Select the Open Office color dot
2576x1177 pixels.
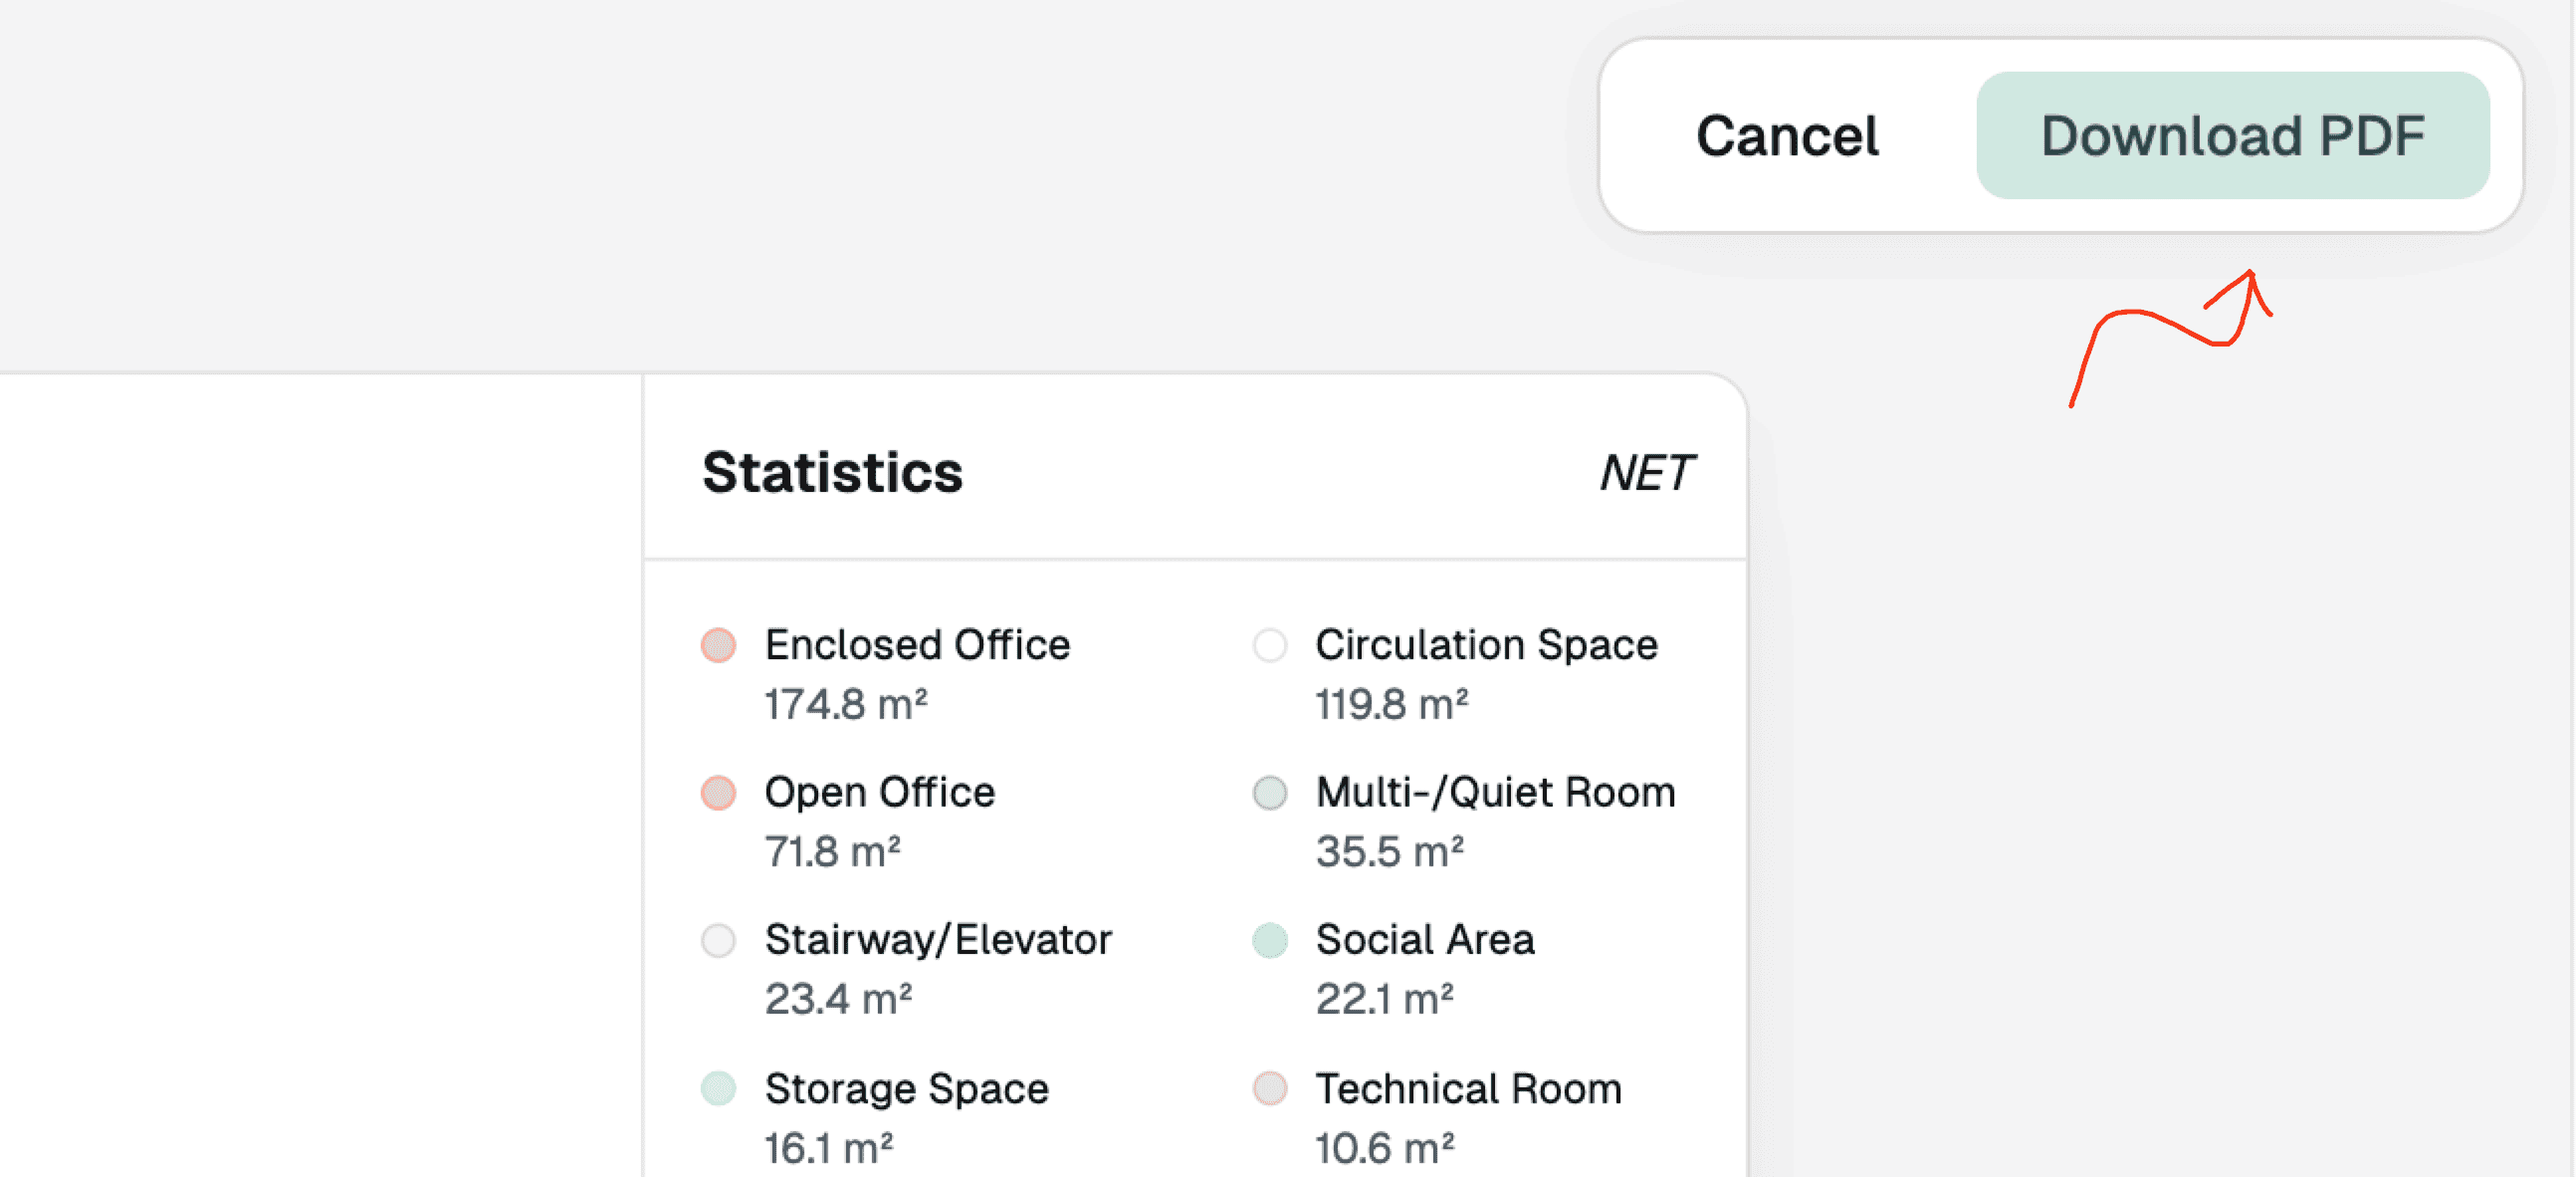(718, 793)
